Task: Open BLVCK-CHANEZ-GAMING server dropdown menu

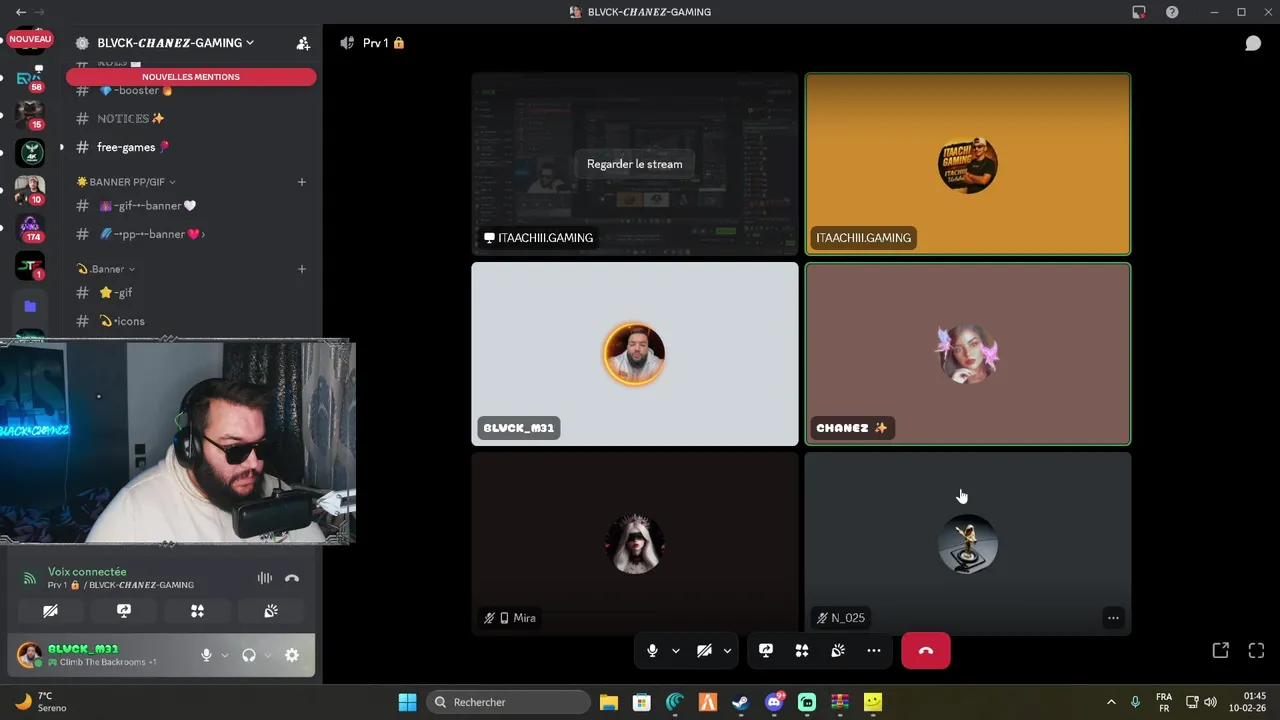Action: tap(176, 43)
